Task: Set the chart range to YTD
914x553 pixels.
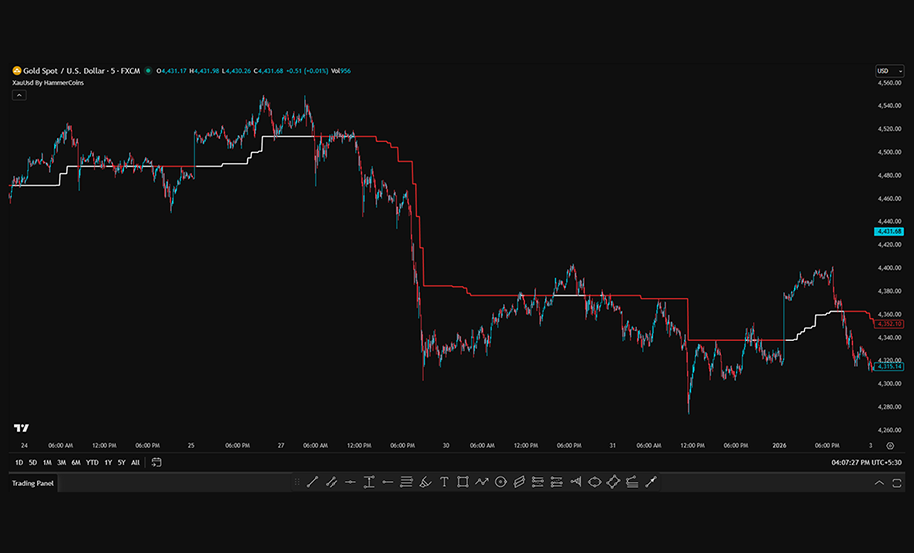Action: coord(92,462)
